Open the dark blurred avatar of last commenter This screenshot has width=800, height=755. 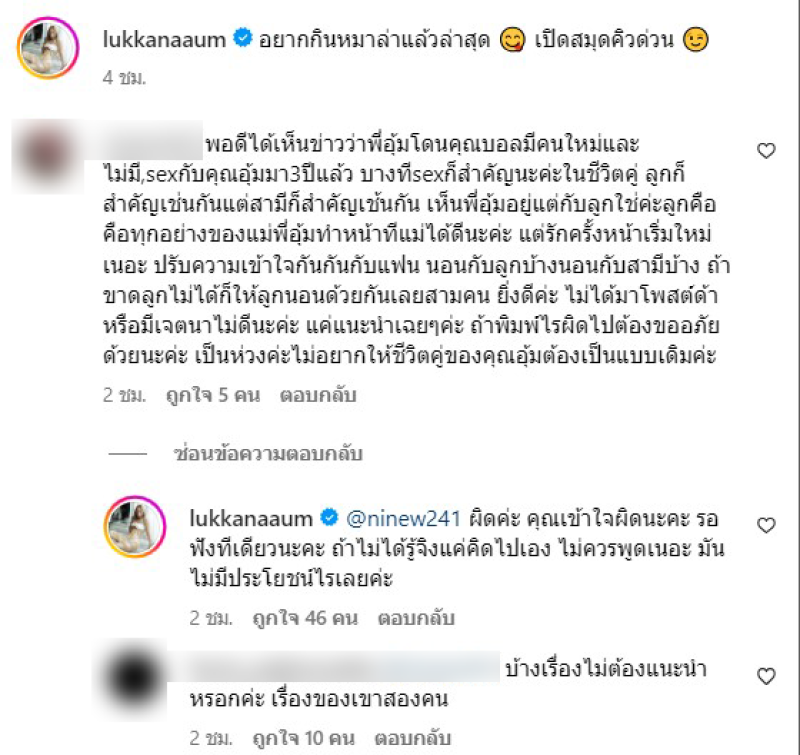134,678
